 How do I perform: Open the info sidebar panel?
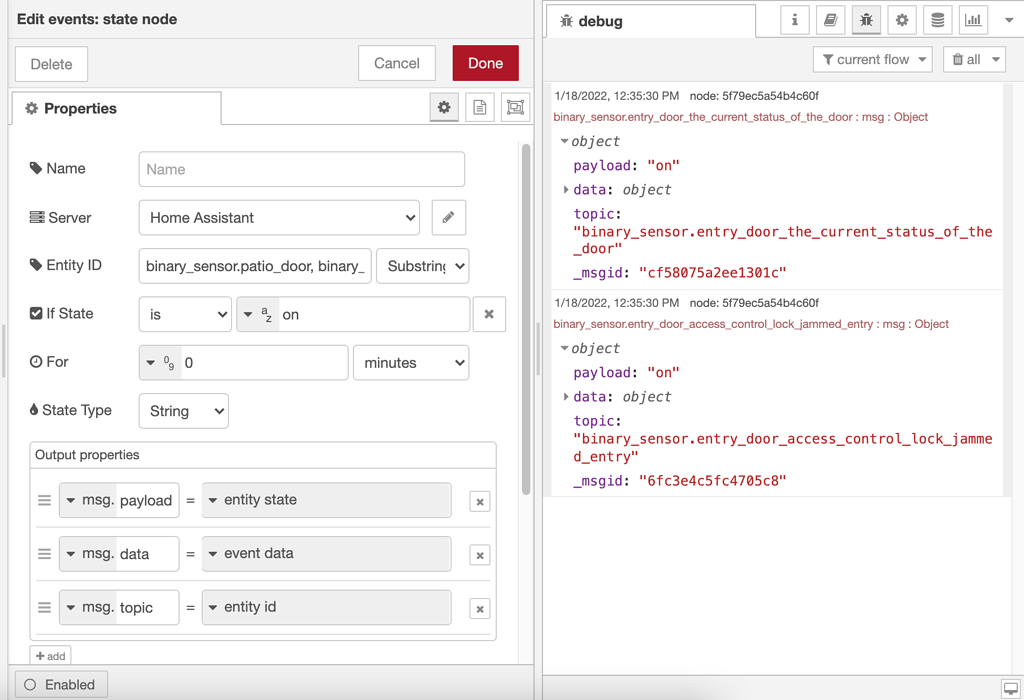pyautogui.click(x=794, y=20)
